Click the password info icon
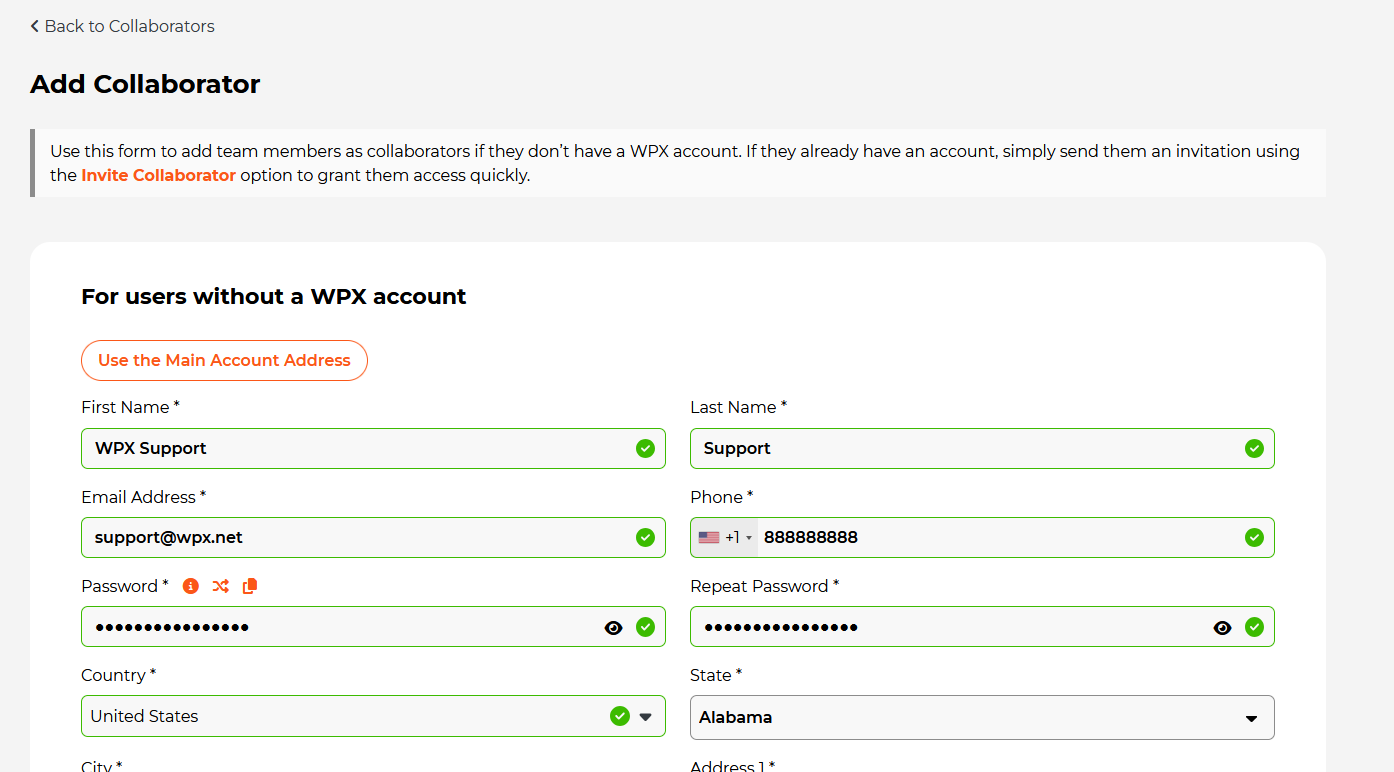Image resolution: width=1394 pixels, height=772 pixels. [x=190, y=586]
